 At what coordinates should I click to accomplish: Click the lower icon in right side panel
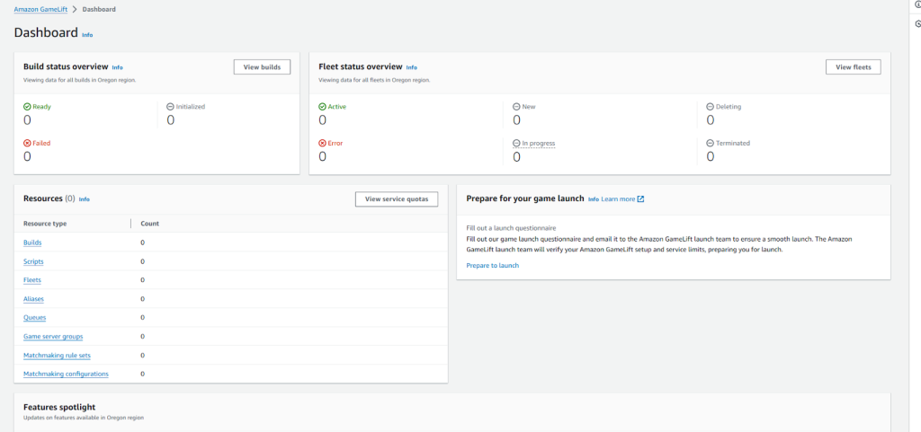(x=918, y=24)
